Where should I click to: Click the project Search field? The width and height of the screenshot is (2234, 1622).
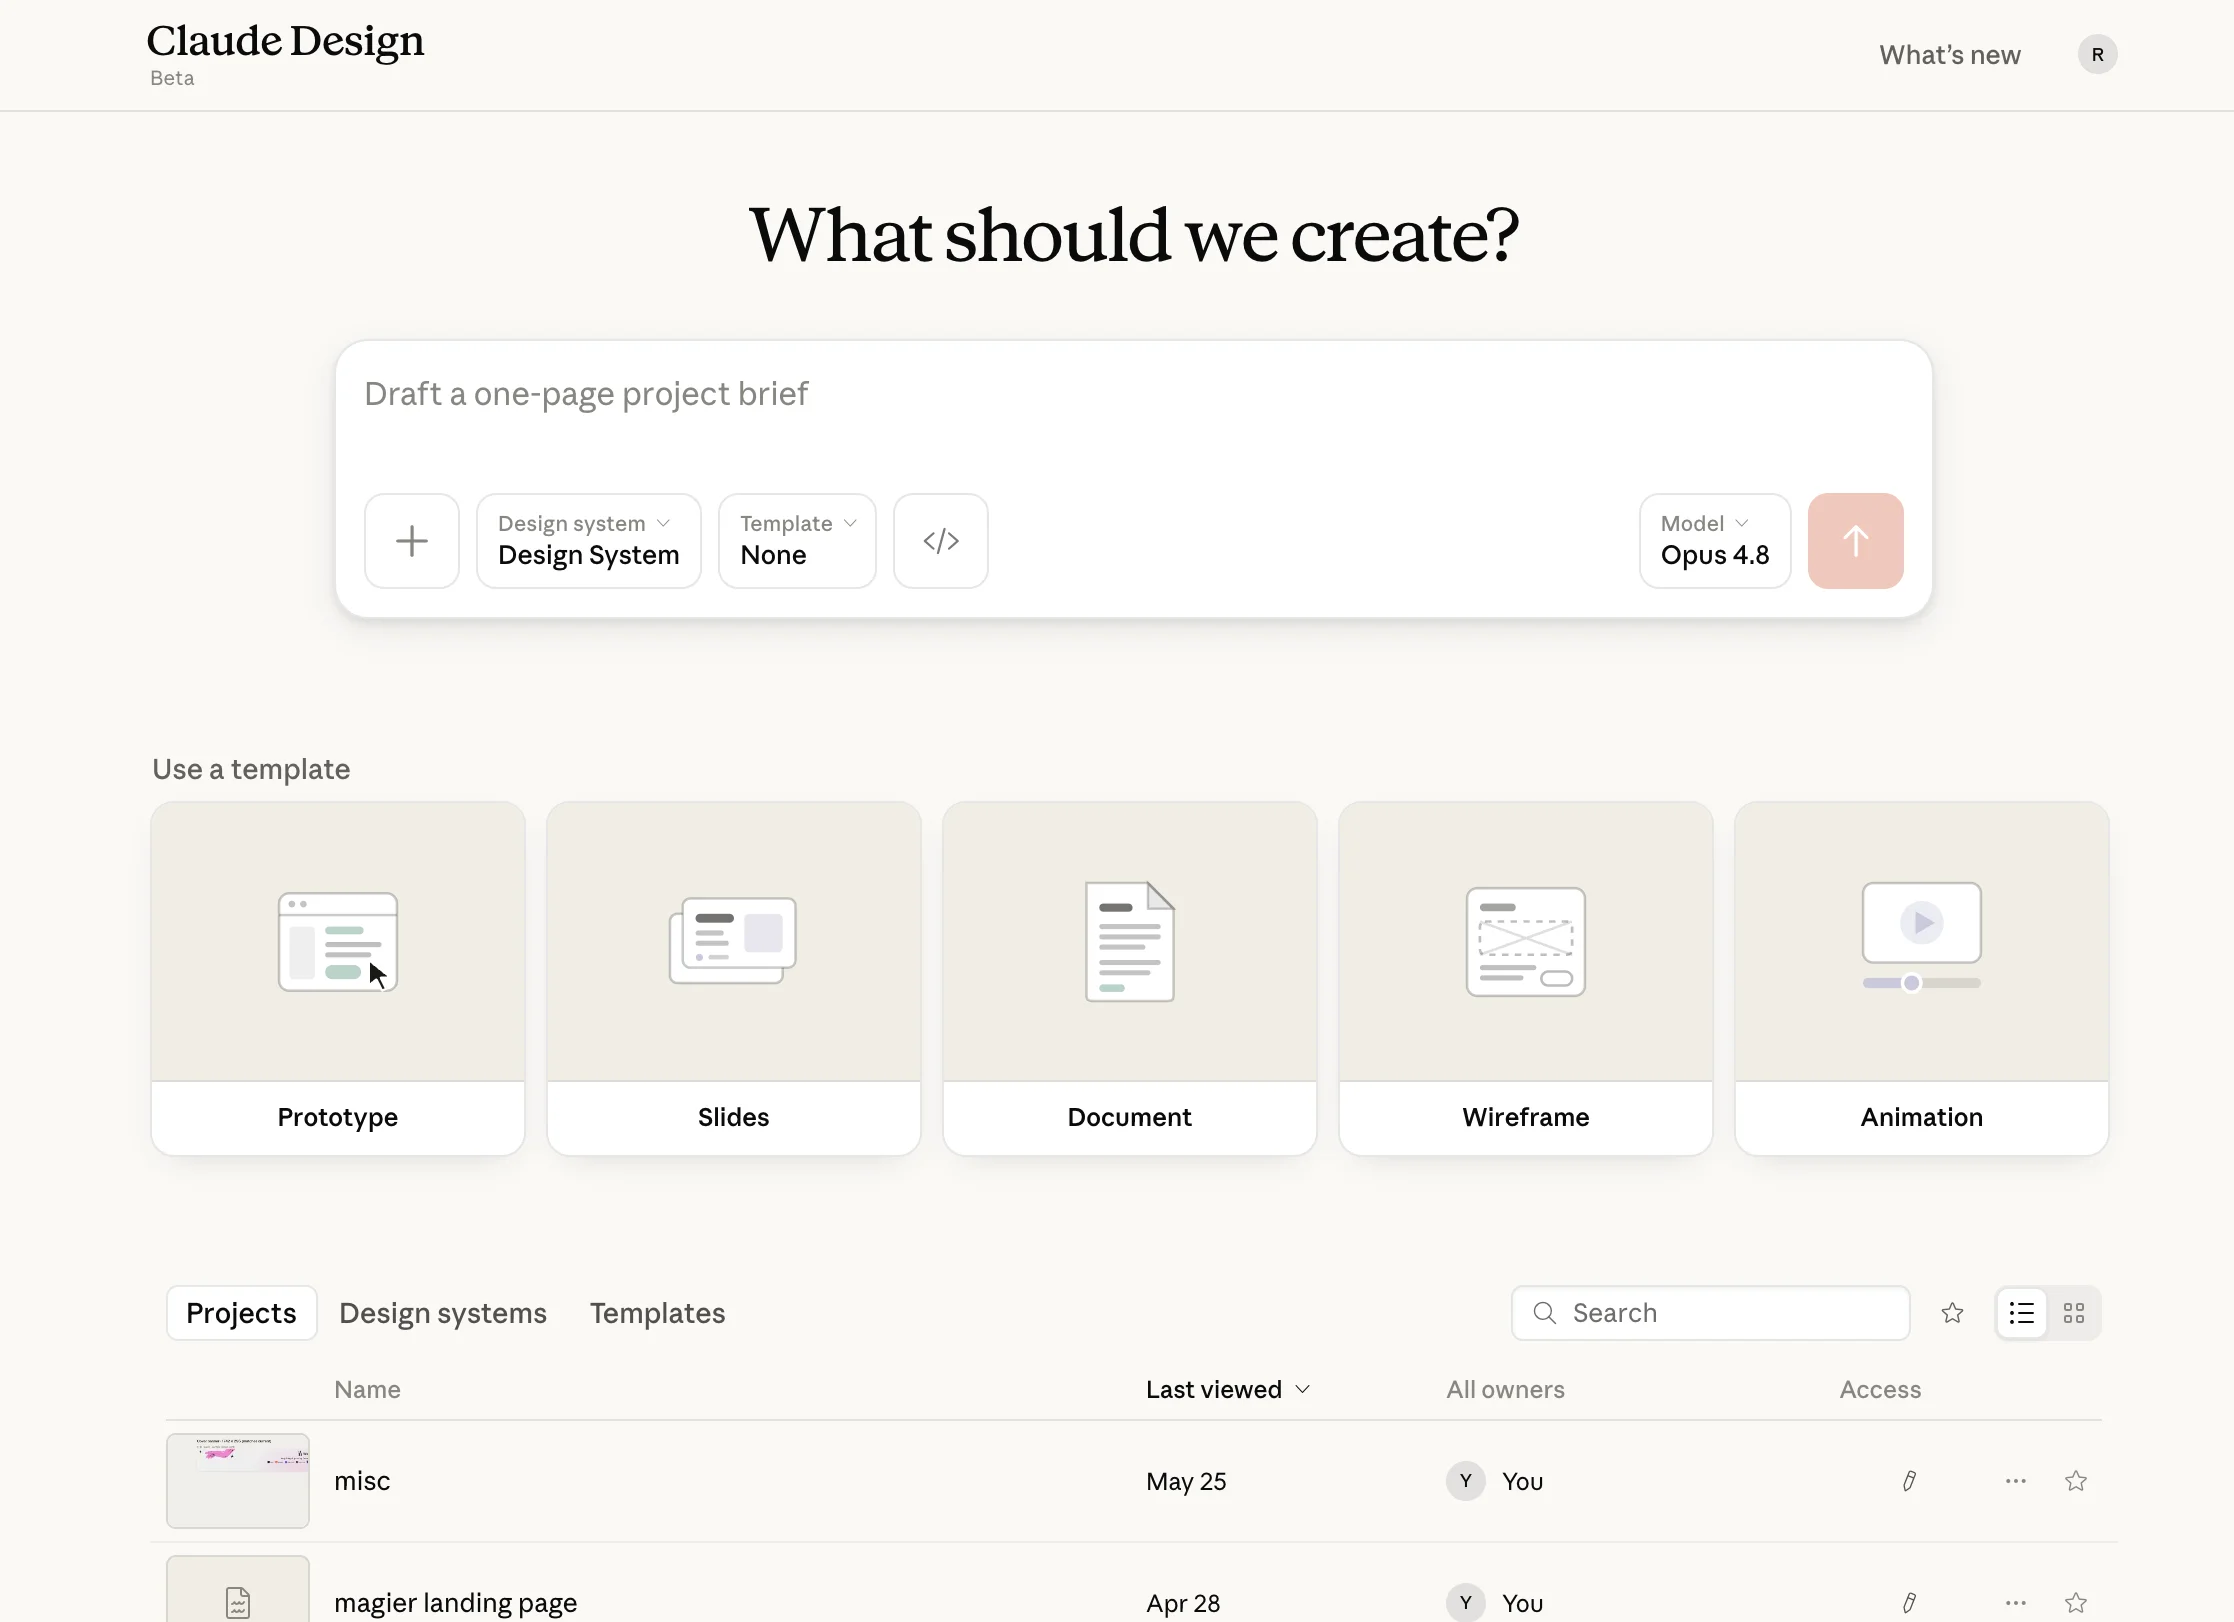1710,1313
